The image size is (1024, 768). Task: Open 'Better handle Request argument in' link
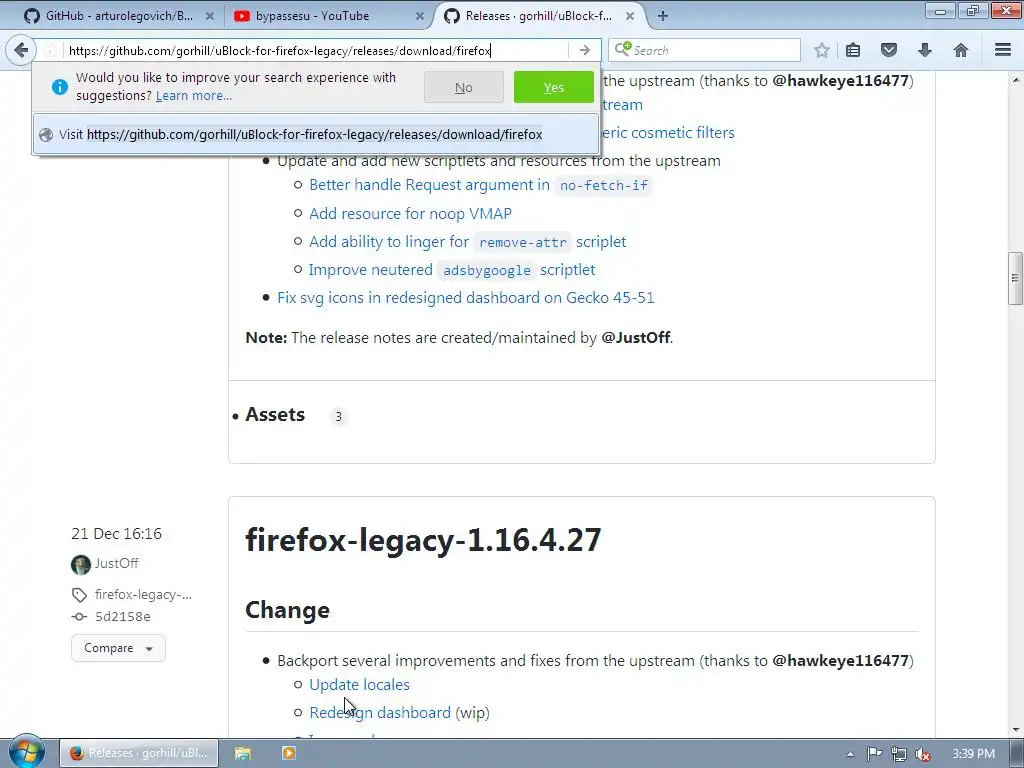click(429, 185)
